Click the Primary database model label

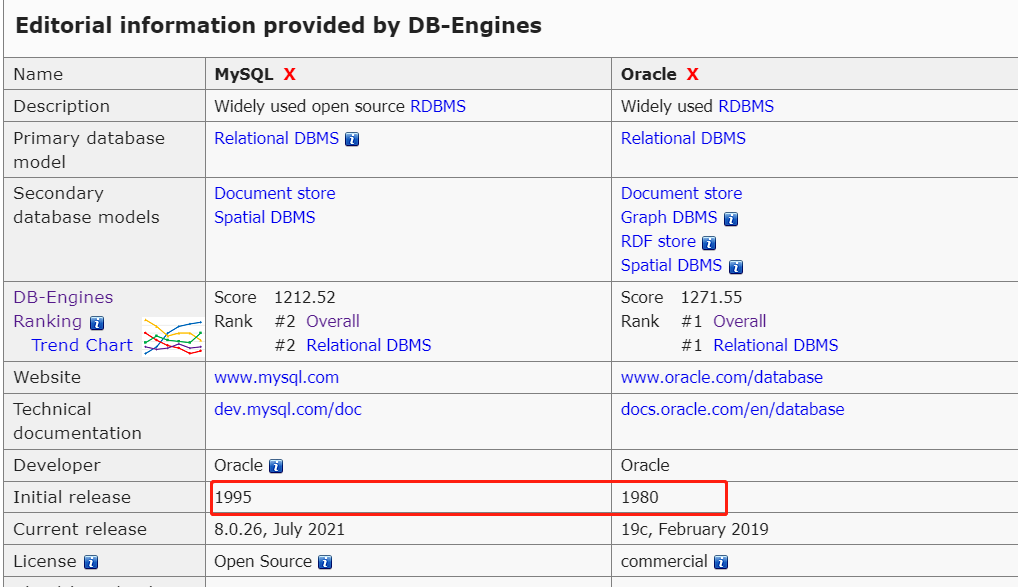coord(89,150)
